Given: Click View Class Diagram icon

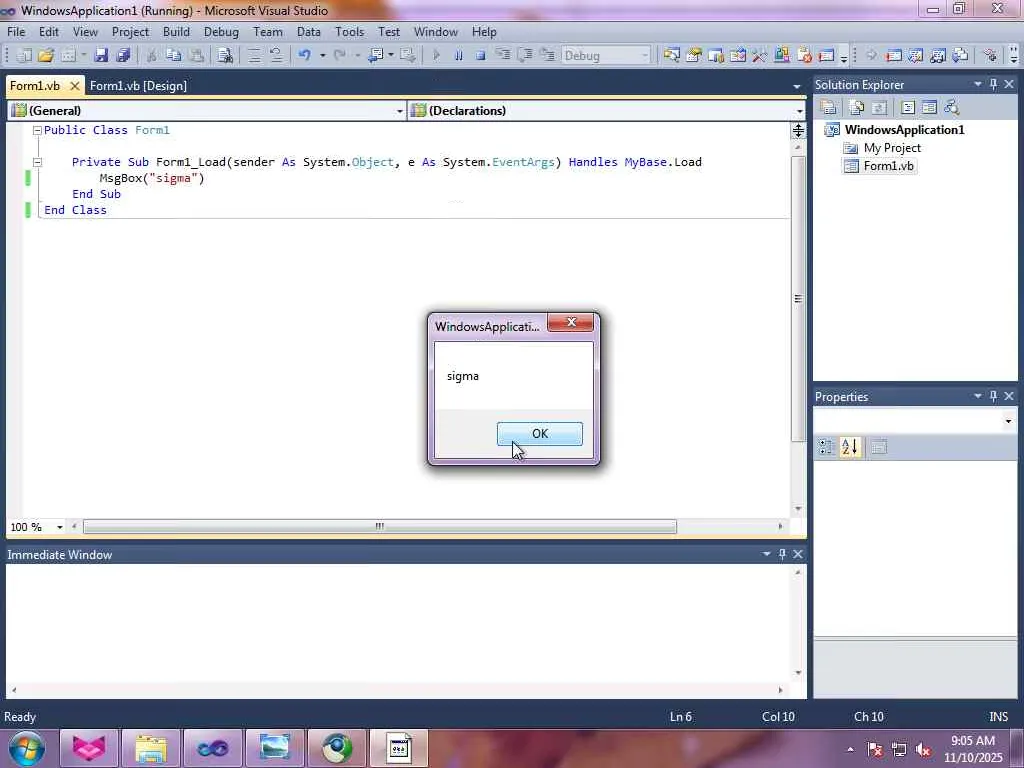Looking at the screenshot, I should (x=952, y=108).
